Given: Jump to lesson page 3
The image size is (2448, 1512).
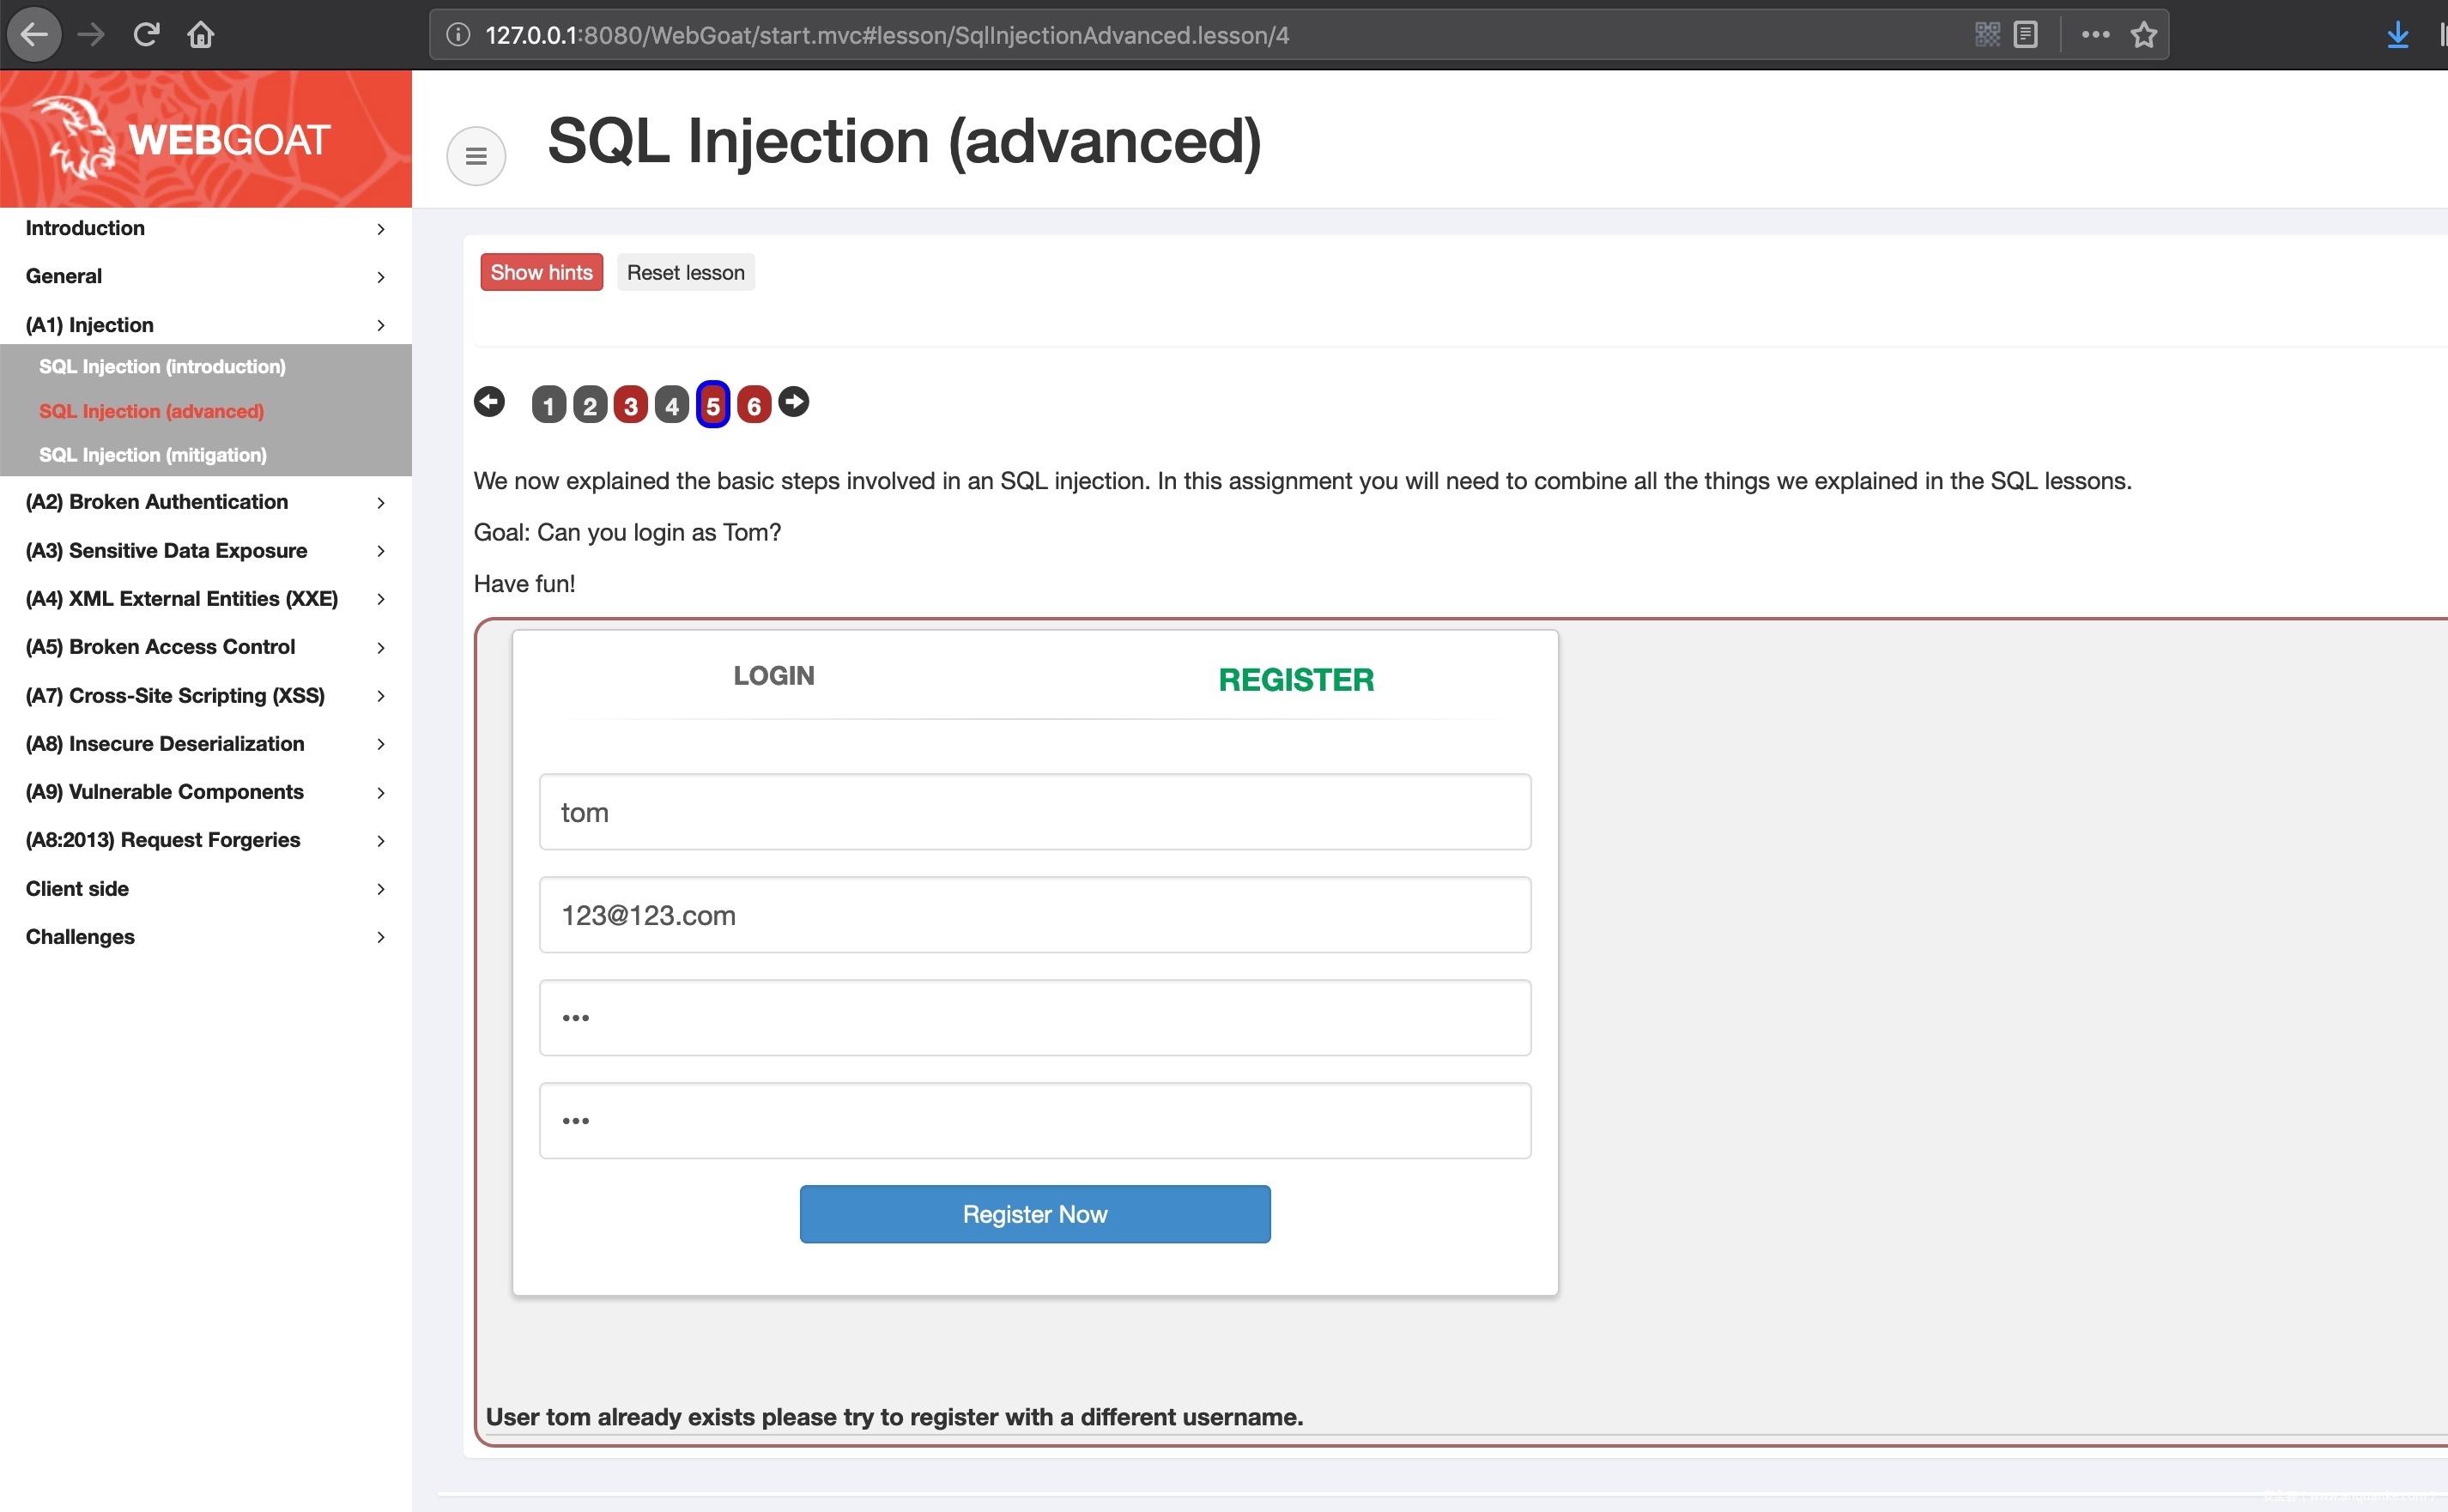Looking at the screenshot, I should [630, 405].
